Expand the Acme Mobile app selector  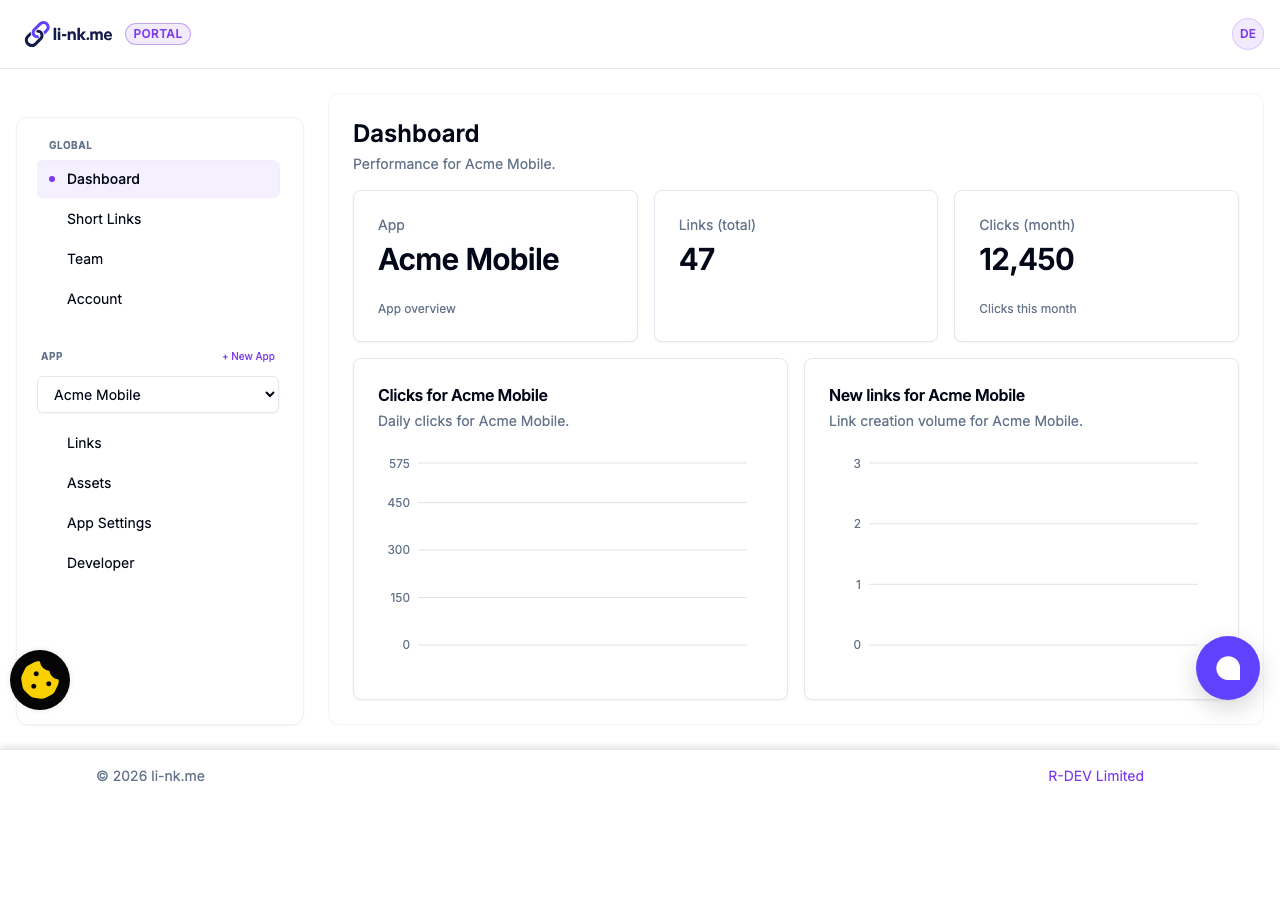(x=158, y=395)
